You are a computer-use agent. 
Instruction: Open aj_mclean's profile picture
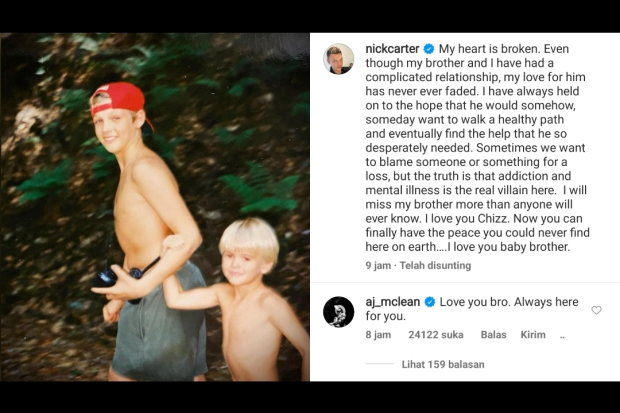(338, 311)
